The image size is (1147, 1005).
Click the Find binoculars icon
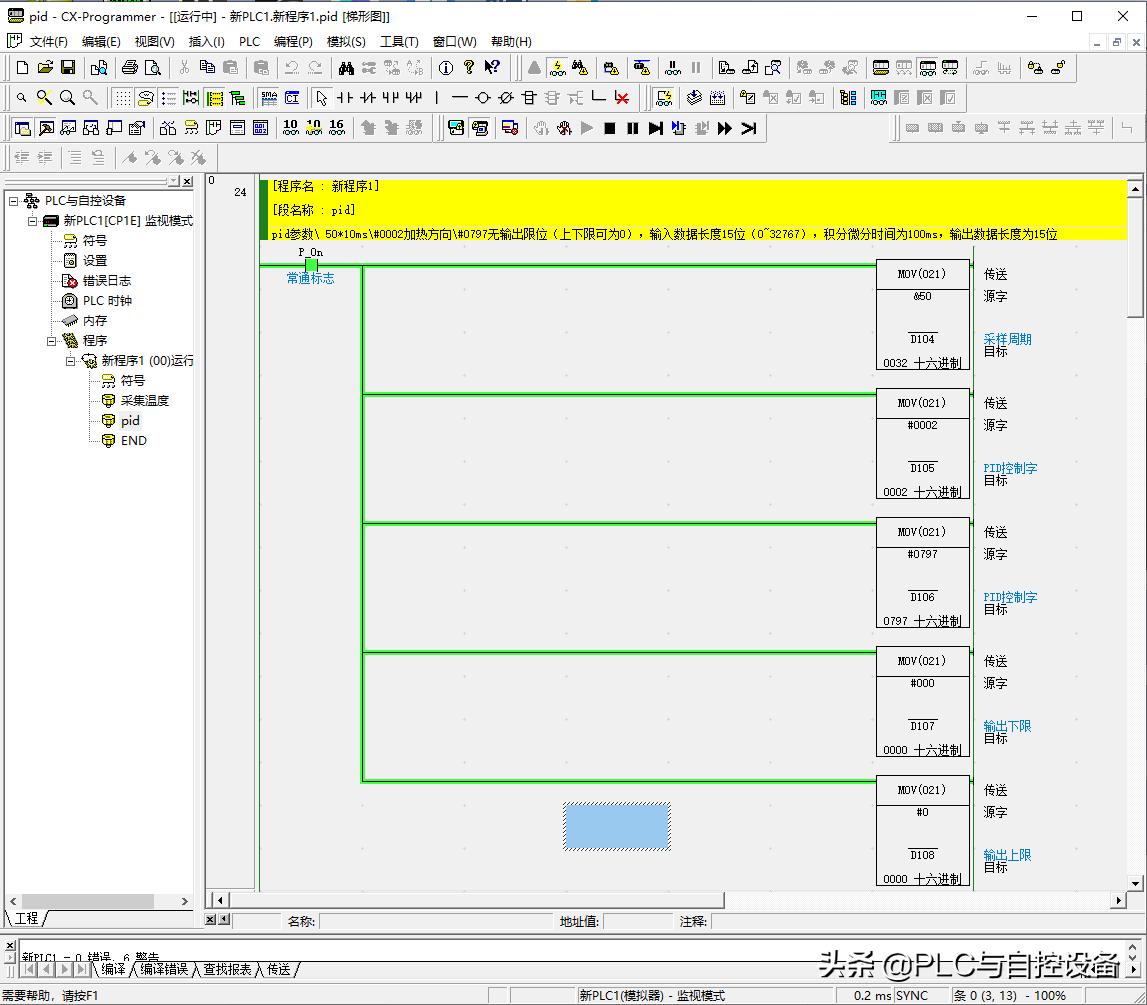(x=346, y=68)
